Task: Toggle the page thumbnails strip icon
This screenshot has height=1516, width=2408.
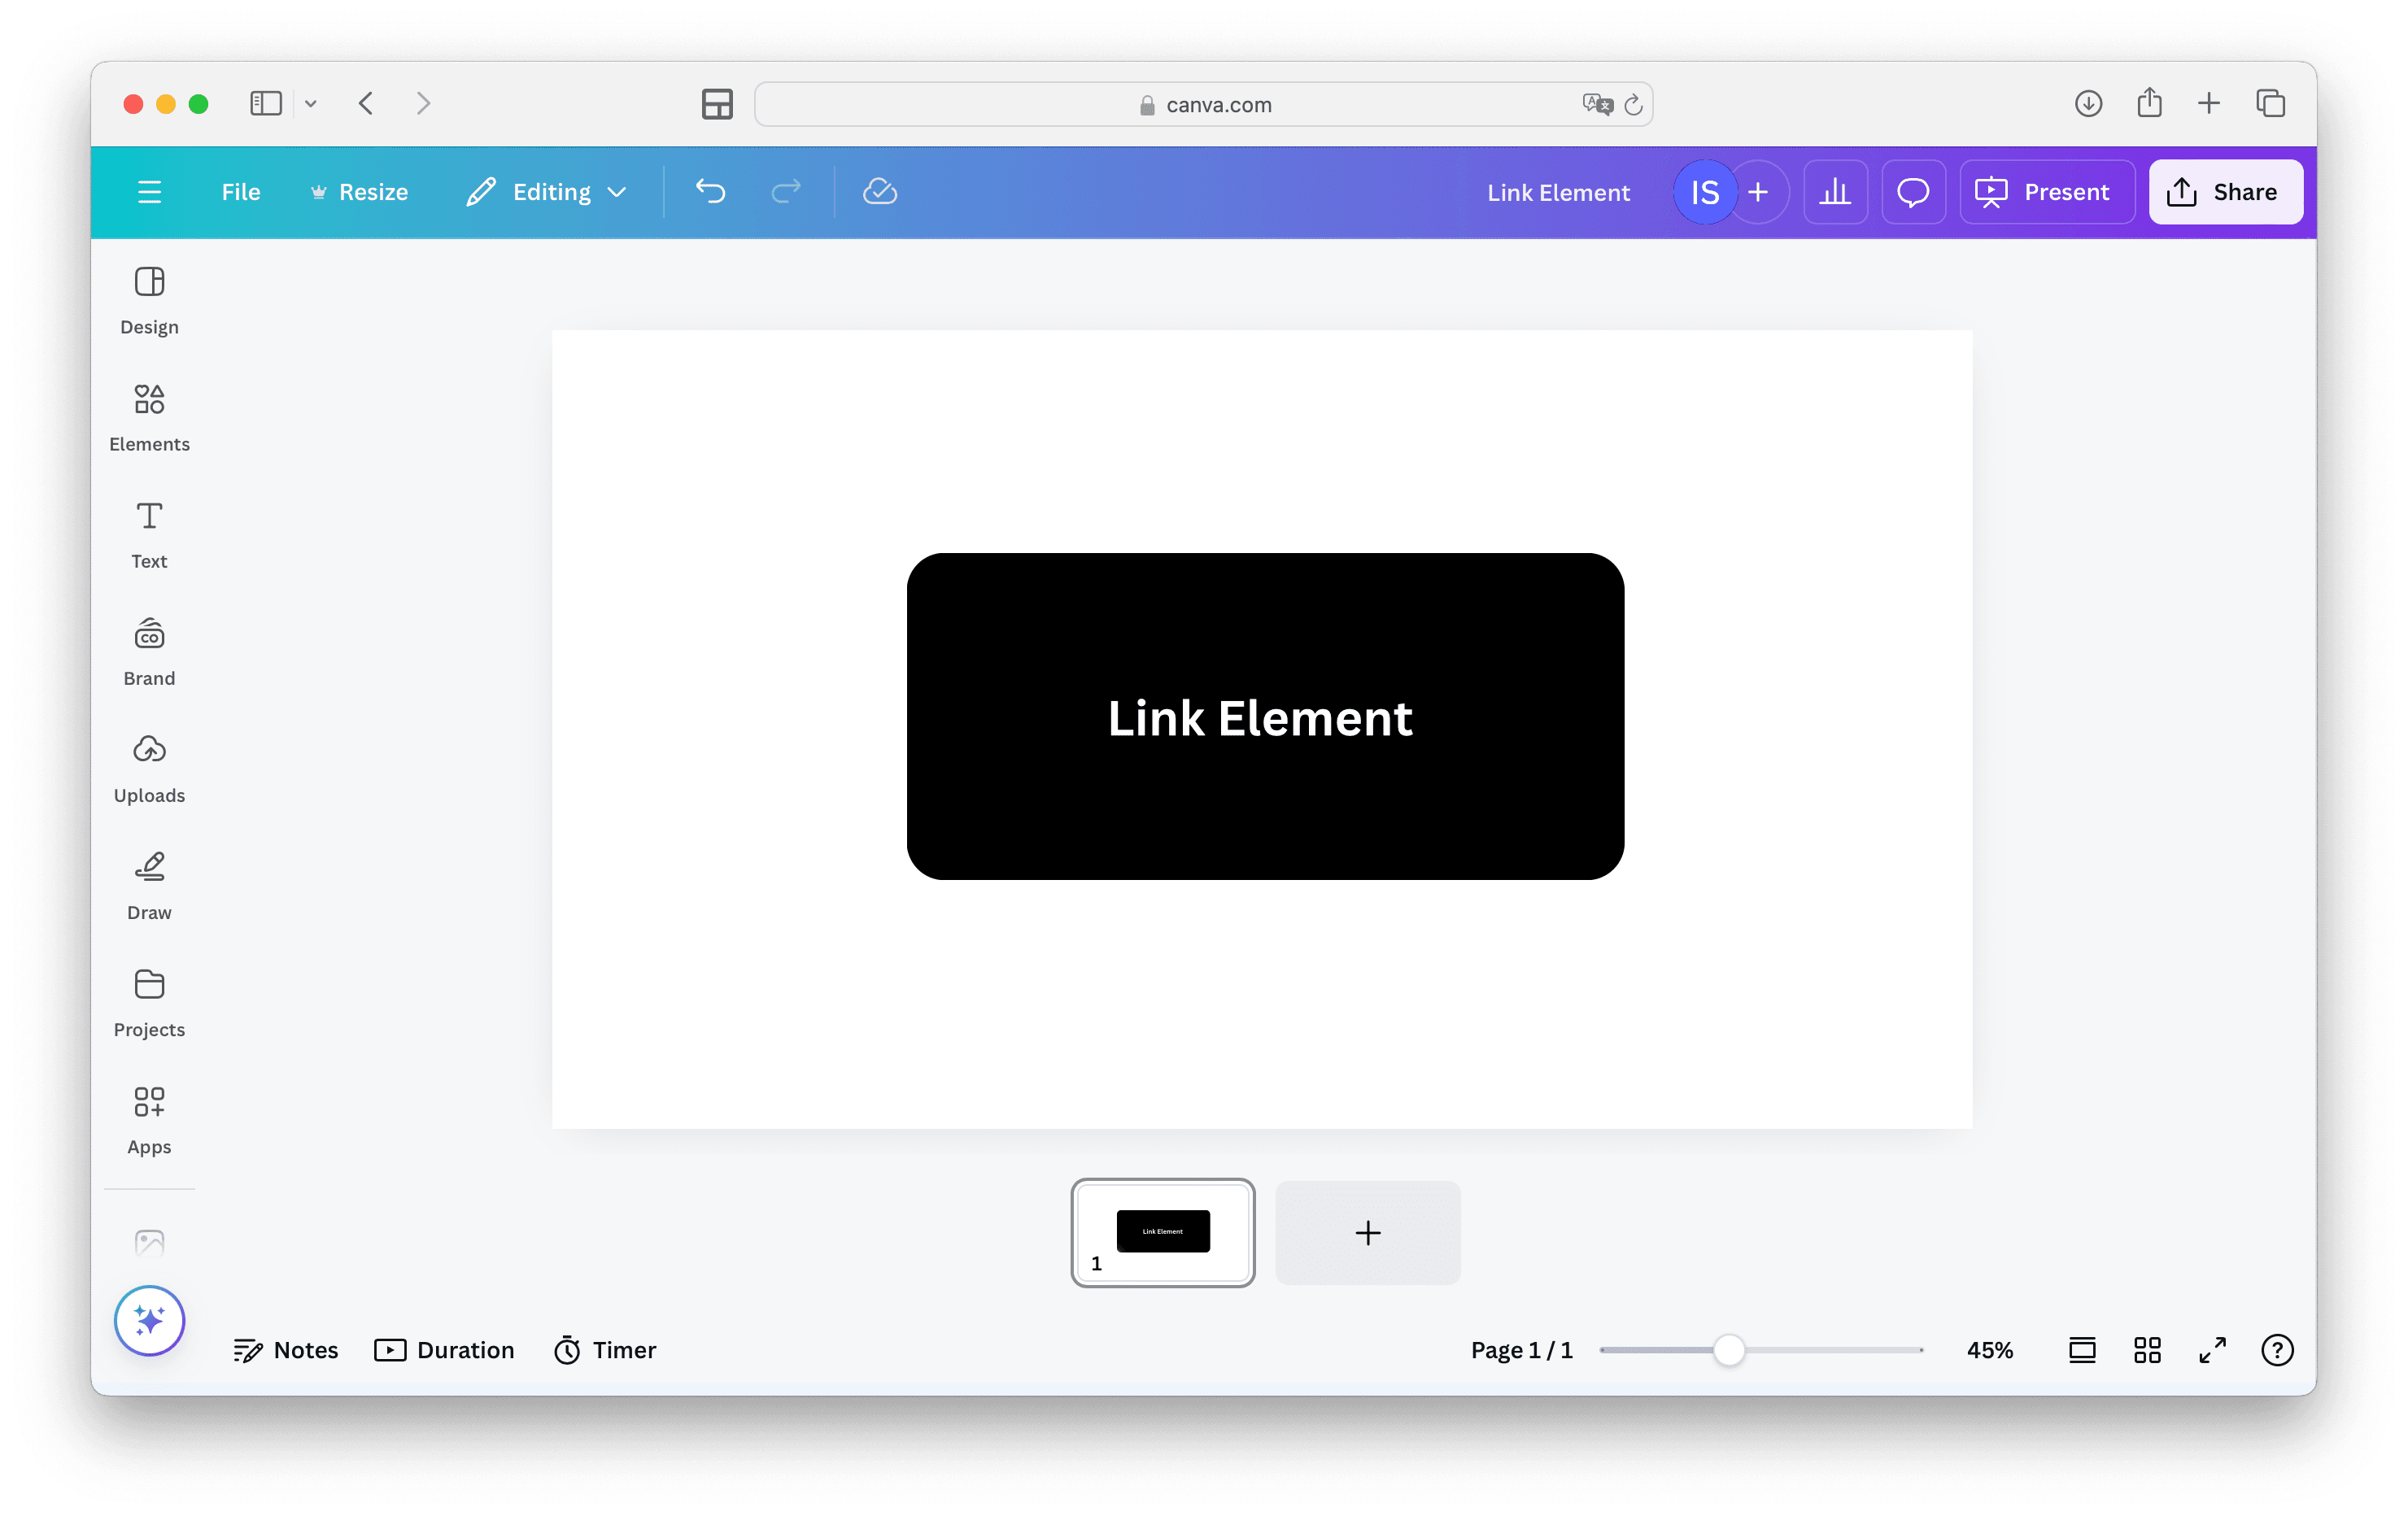Action: (2082, 1350)
